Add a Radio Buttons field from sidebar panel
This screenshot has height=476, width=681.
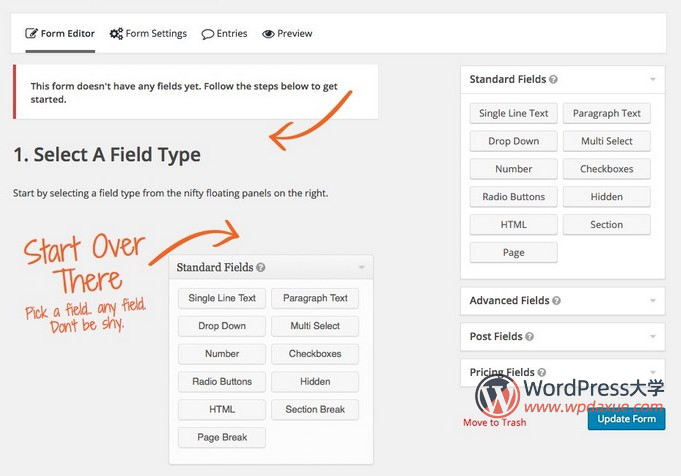(513, 197)
